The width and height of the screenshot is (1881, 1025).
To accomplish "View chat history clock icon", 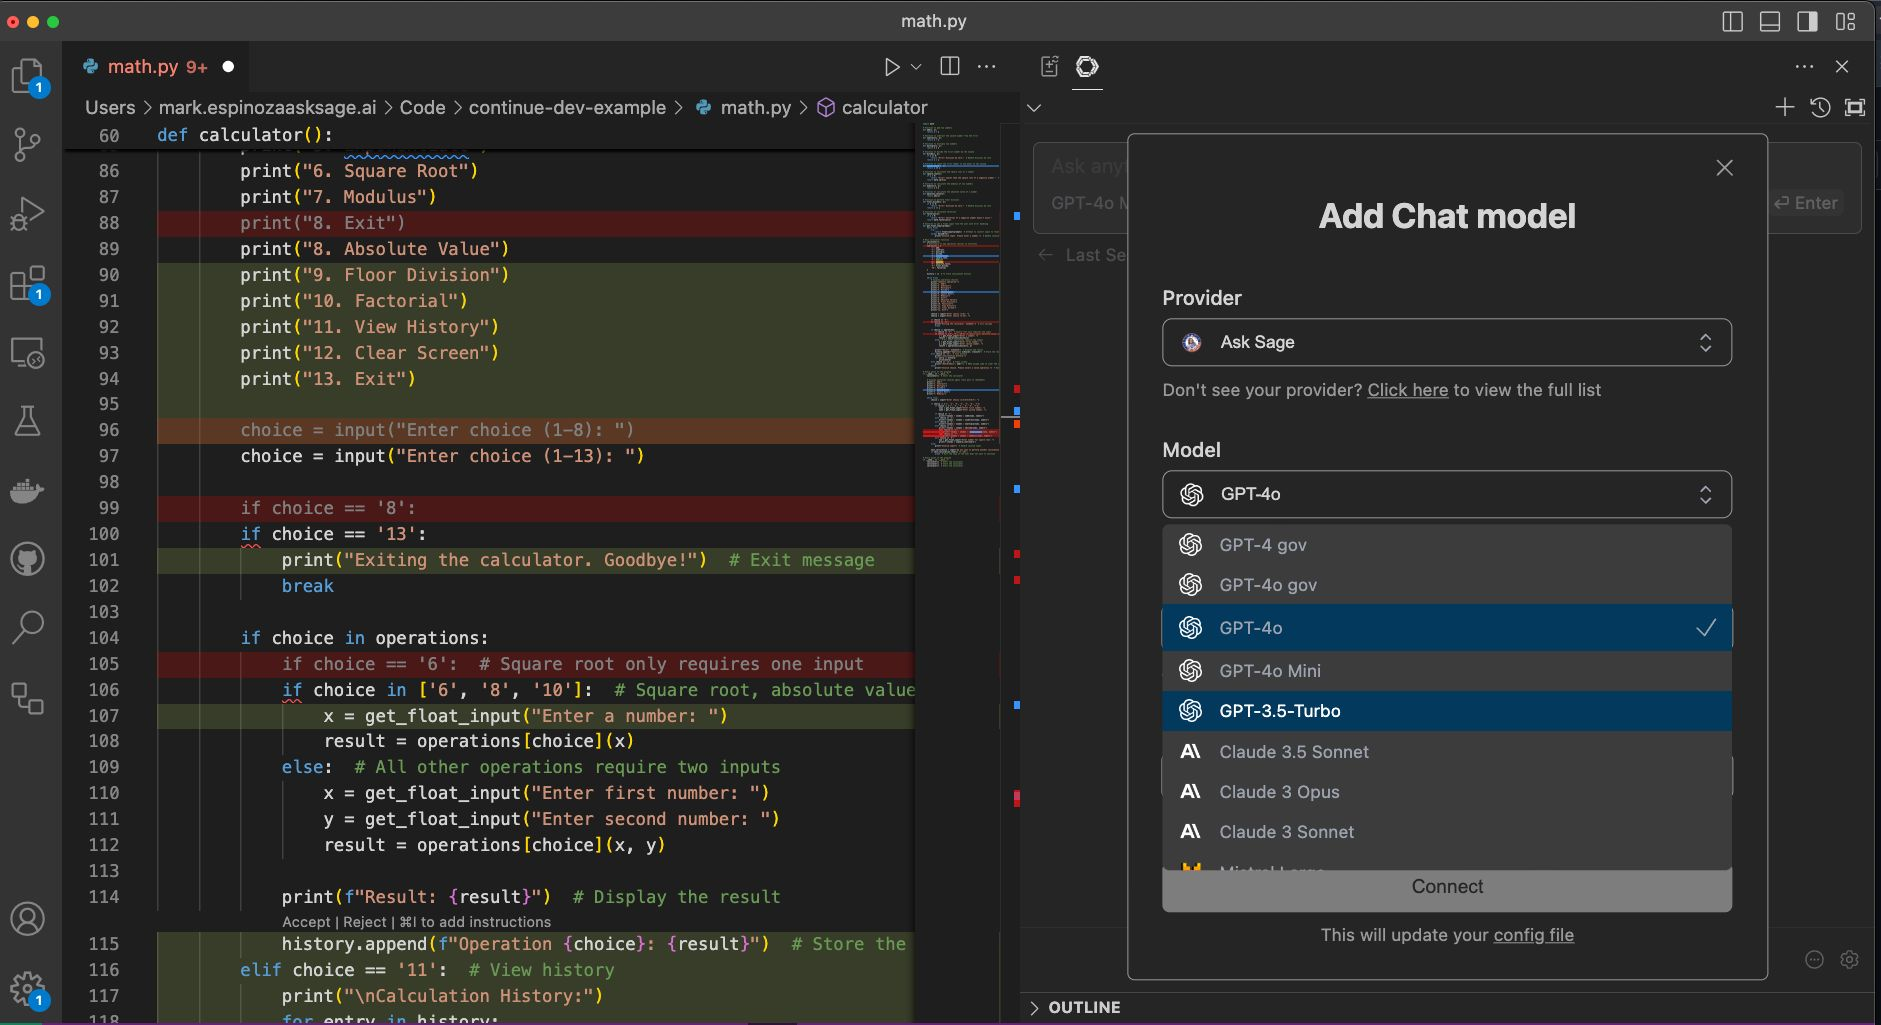I will [1820, 107].
